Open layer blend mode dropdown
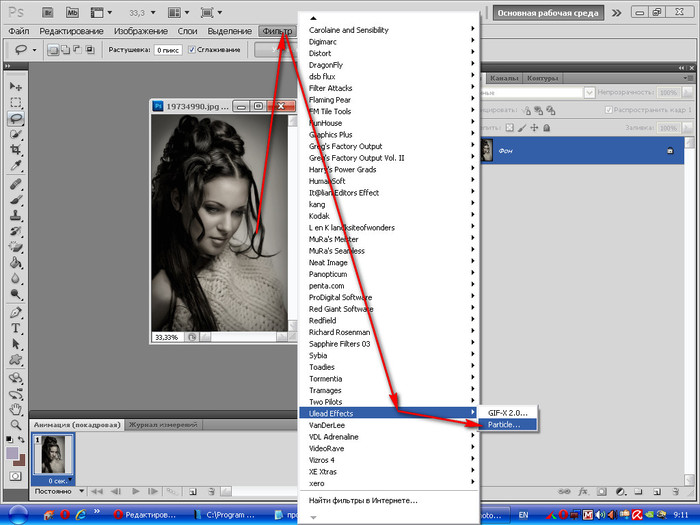This screenshot has width=700, height=525. [x=589, y=92]
